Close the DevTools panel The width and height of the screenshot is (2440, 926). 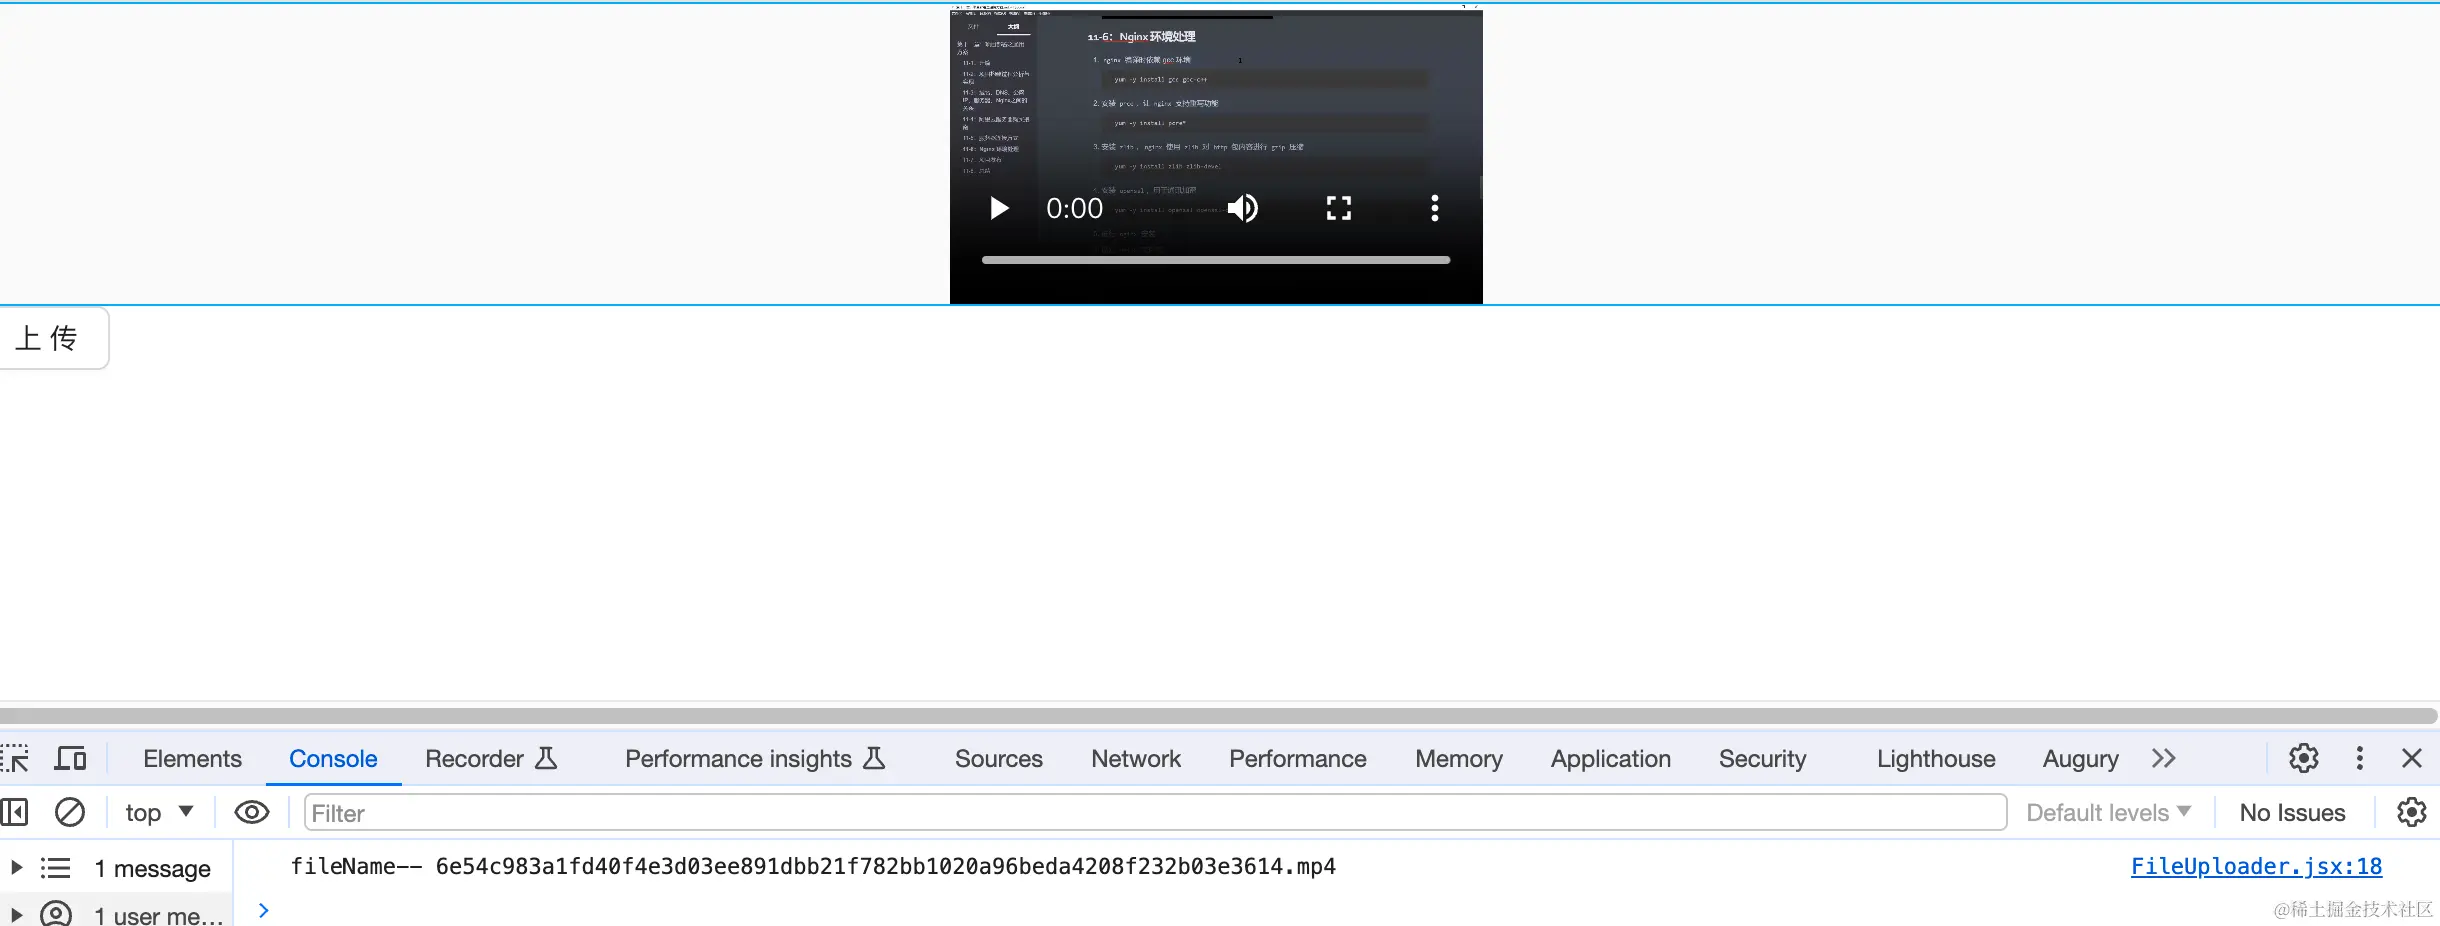(x=2412, y=758)
